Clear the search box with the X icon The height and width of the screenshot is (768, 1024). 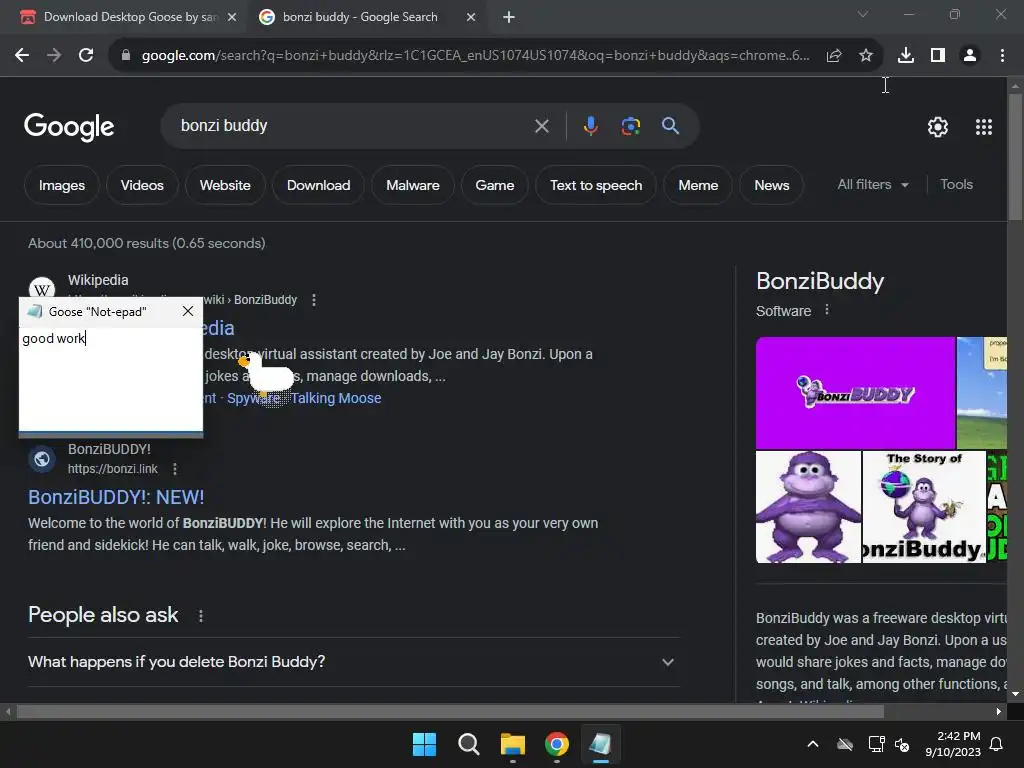[x=541, y=126]
